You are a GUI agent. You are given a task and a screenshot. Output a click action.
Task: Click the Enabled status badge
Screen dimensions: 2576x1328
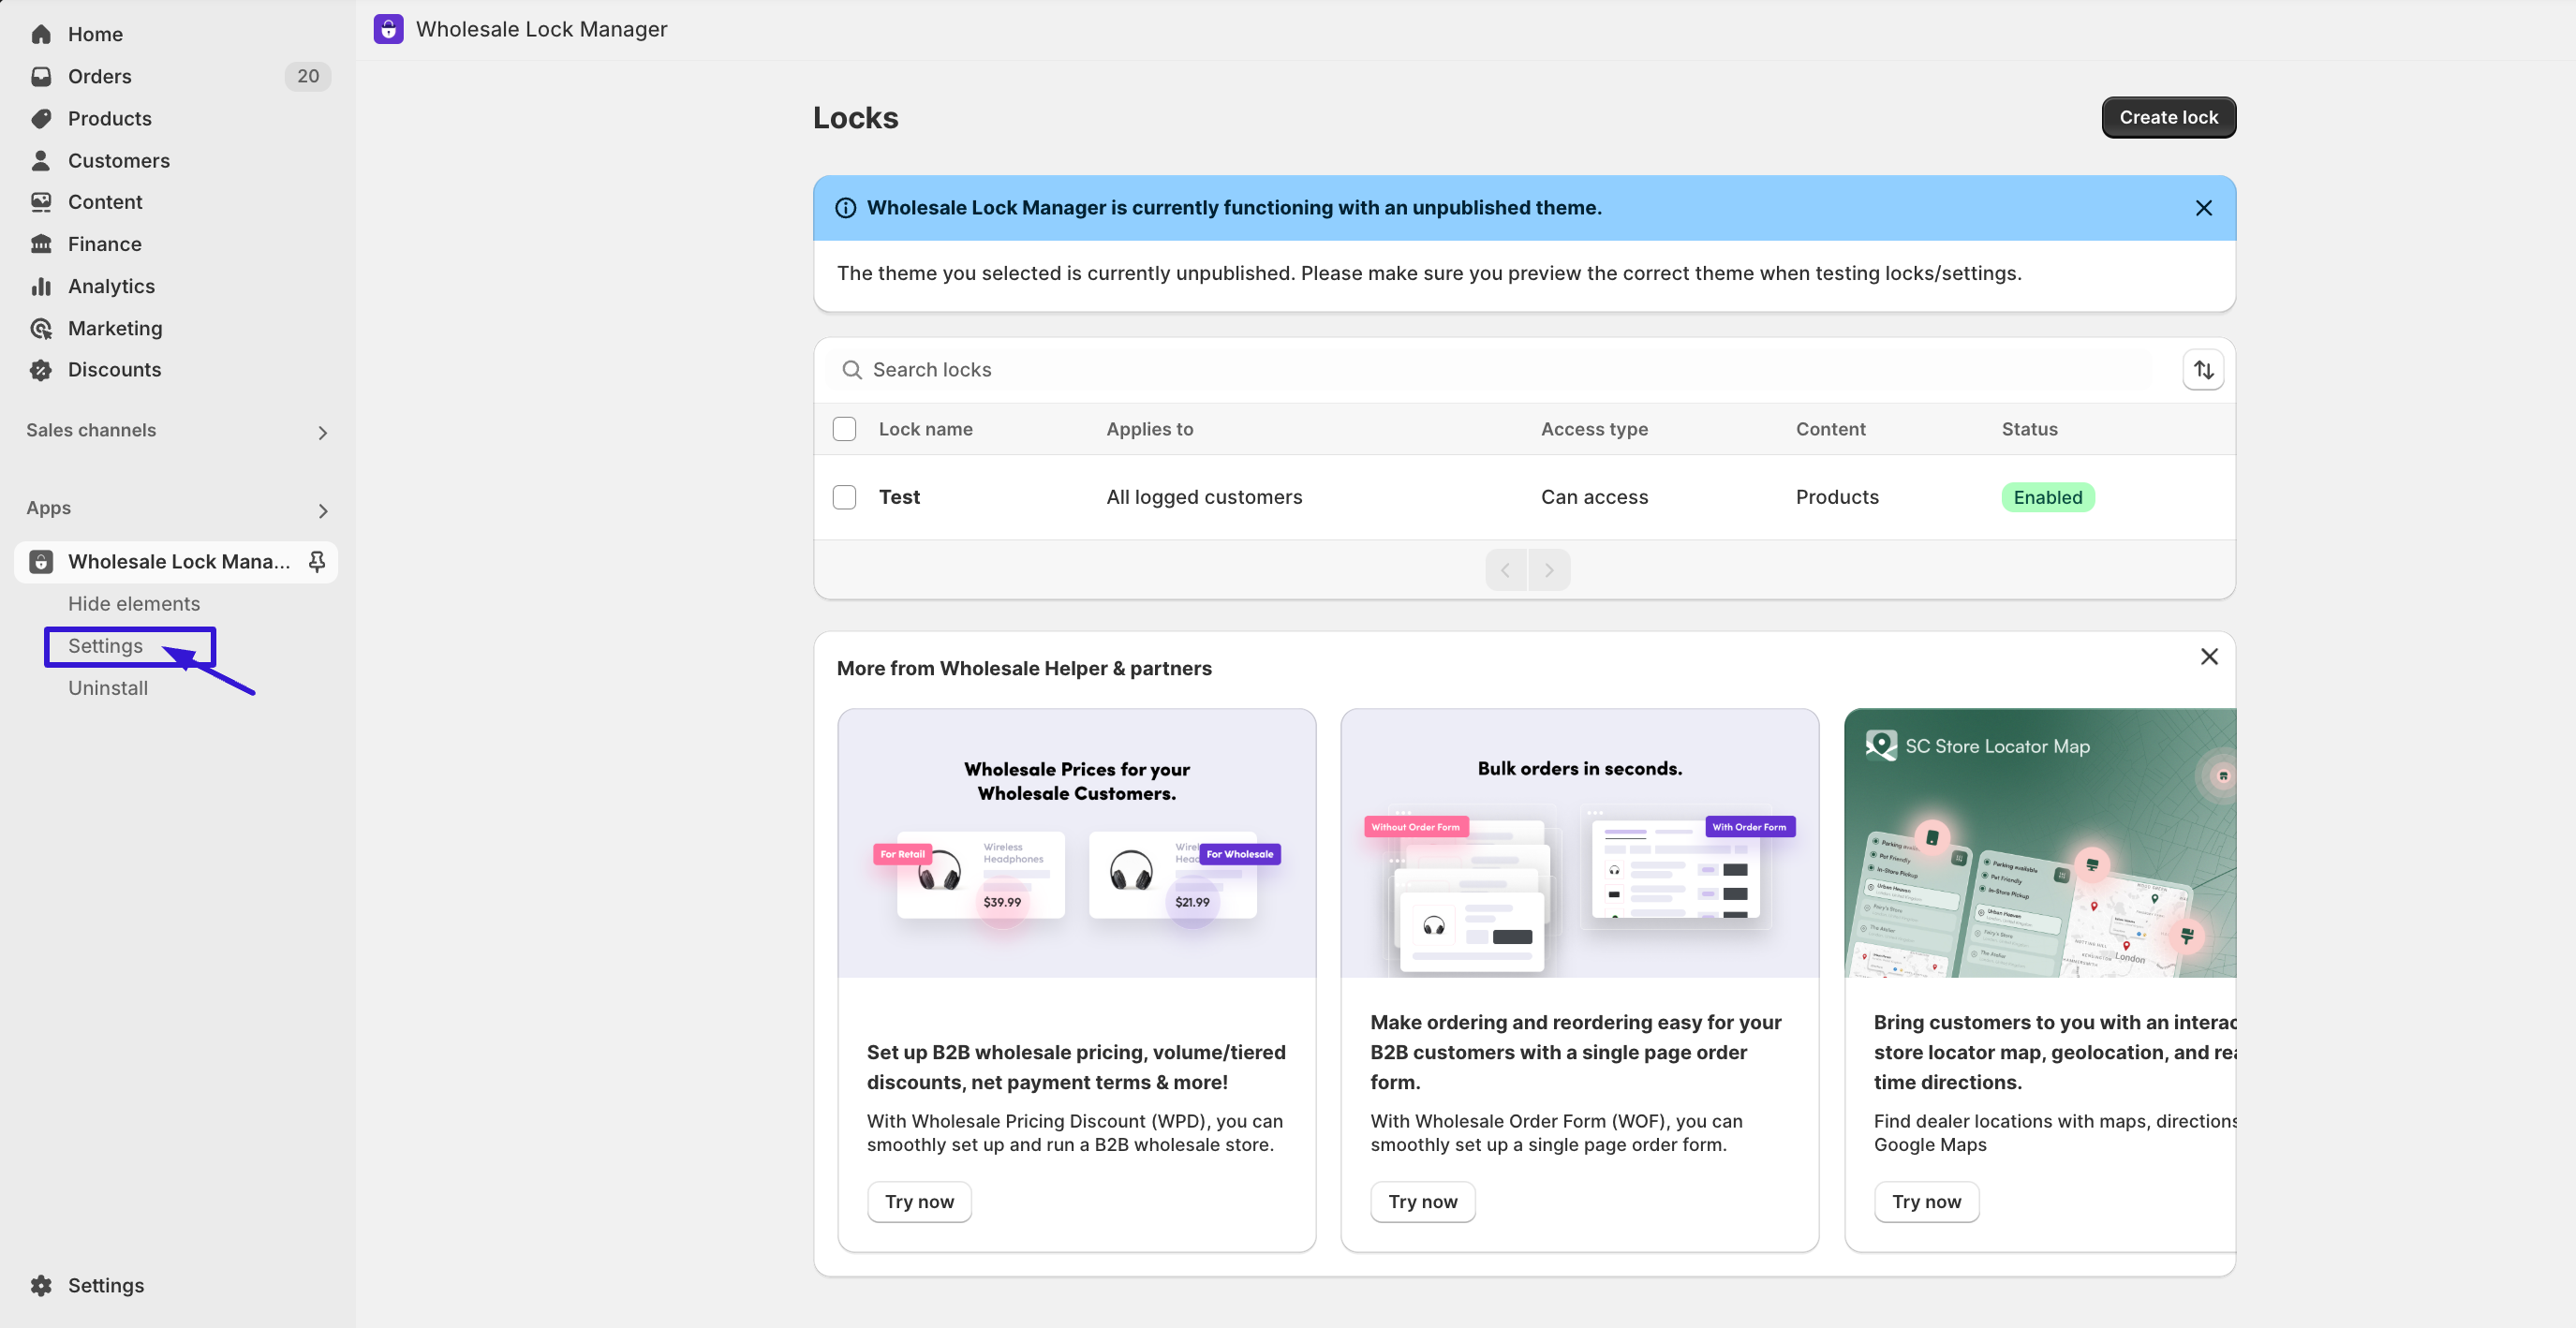2048,497
